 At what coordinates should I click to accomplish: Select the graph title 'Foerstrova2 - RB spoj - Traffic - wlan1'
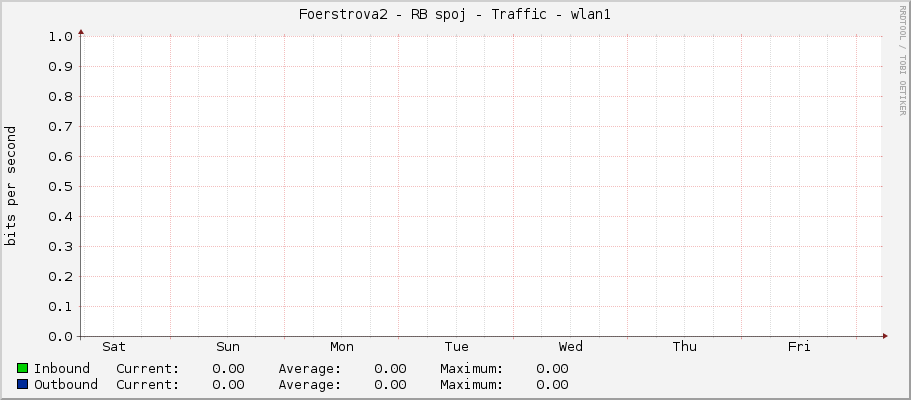click(x=455, y=15)
